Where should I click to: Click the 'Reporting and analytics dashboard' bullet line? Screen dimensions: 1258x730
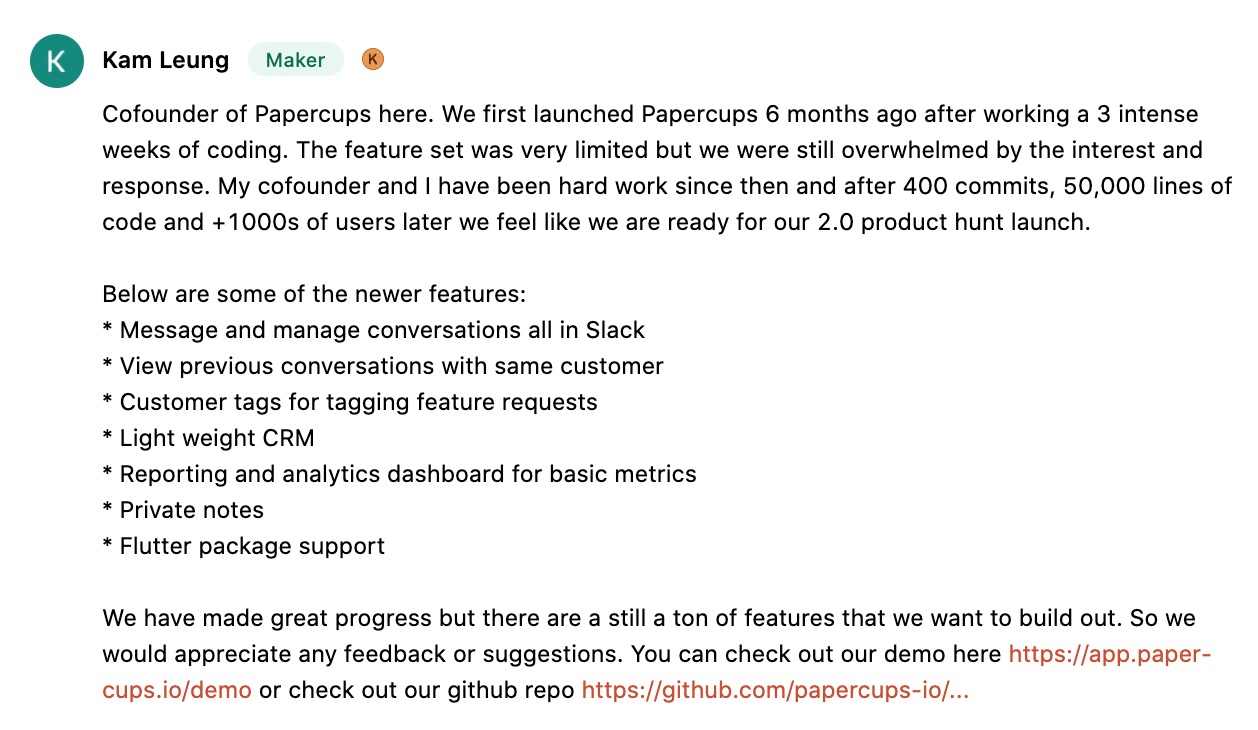click(x=399, y=474)
